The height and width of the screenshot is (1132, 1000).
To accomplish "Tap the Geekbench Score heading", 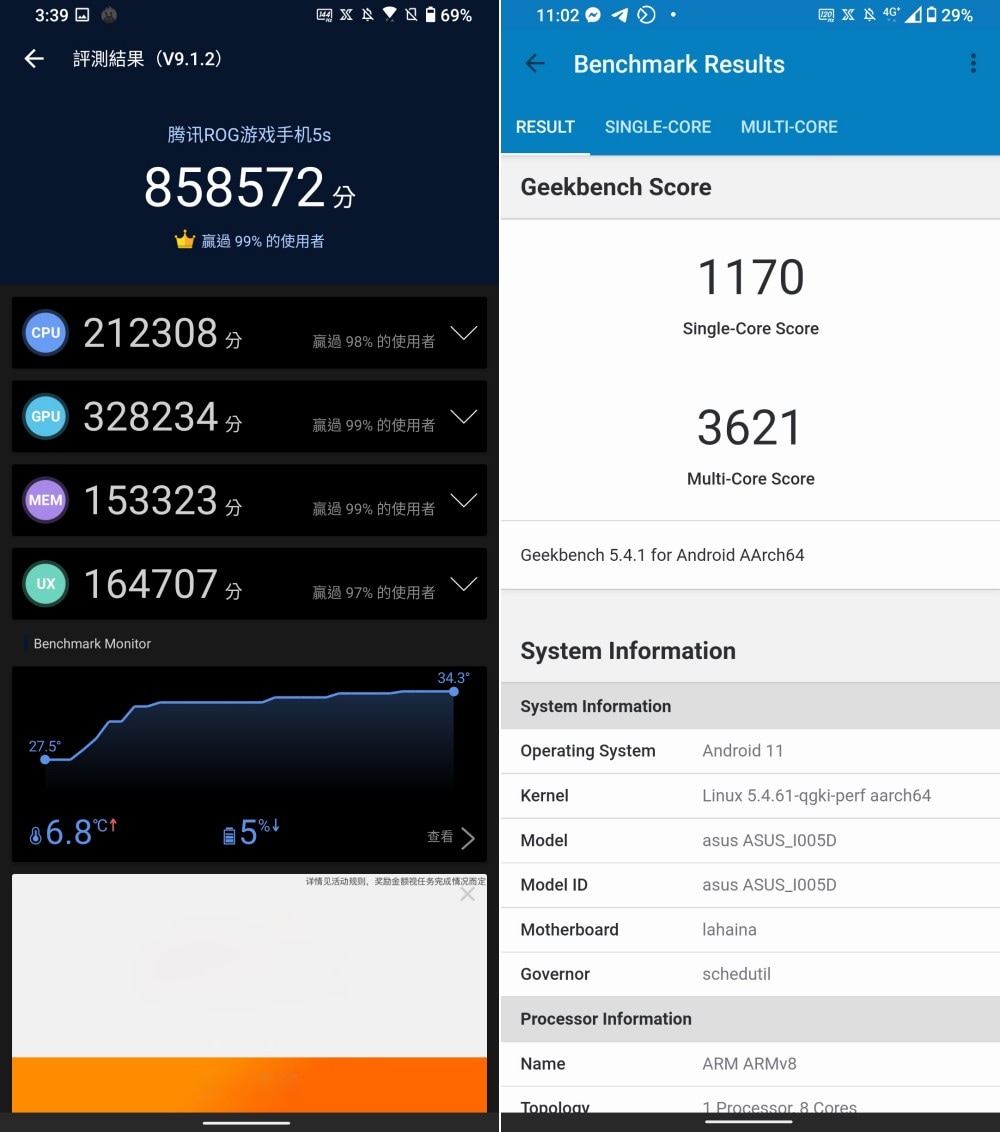I will (x=616, y=187).
